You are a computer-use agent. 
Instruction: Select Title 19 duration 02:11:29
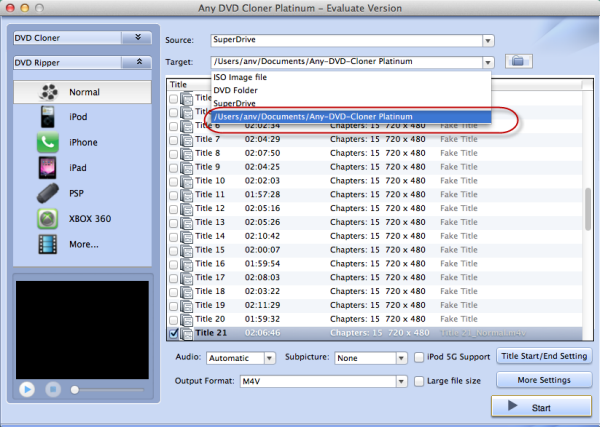point(262,305)
